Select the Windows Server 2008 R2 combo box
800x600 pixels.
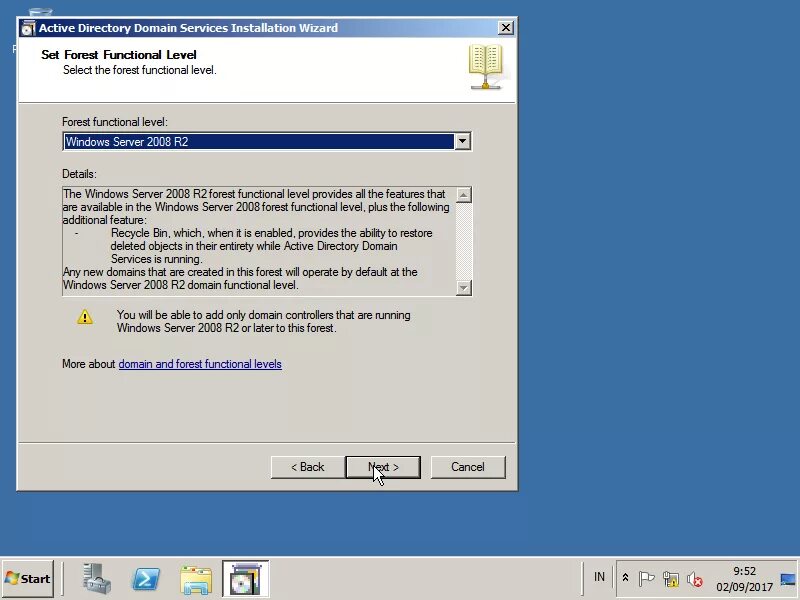pos(266,141)
